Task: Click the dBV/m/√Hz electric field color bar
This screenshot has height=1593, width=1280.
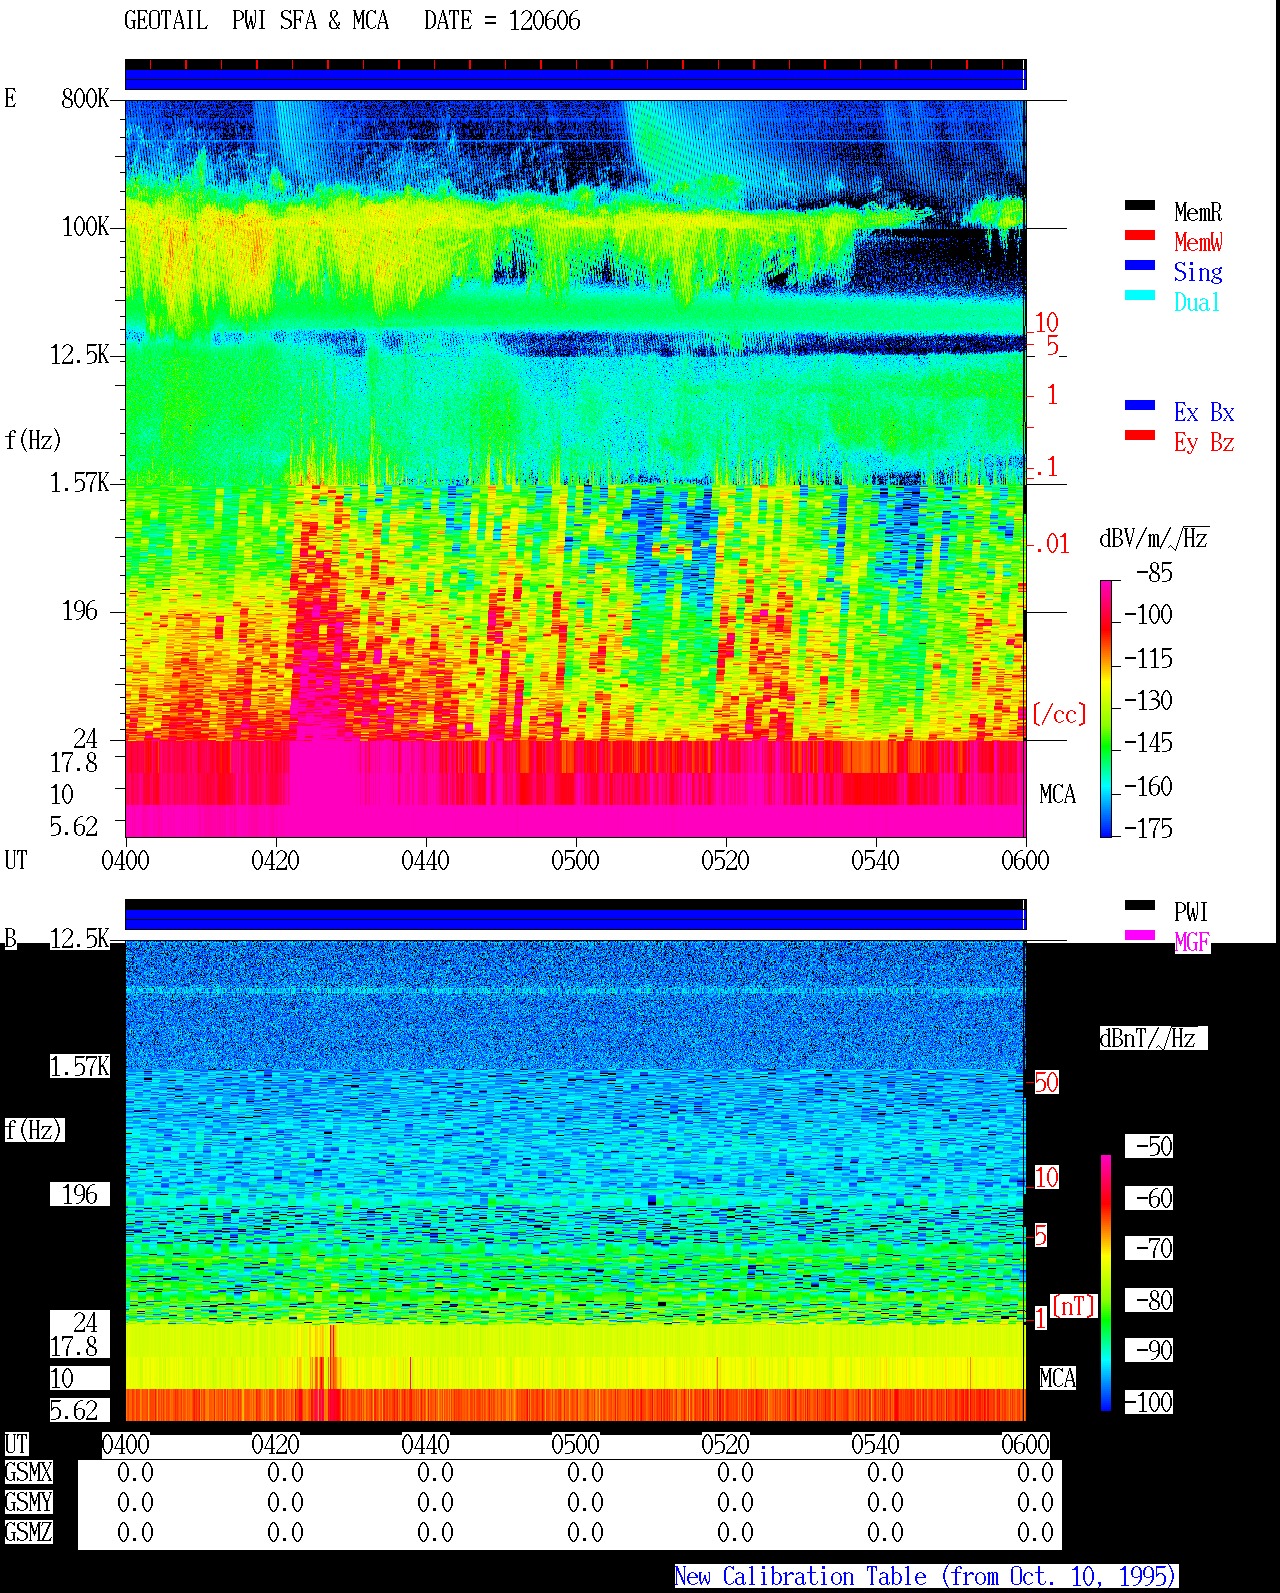Action: click(x=1105, y=708)
